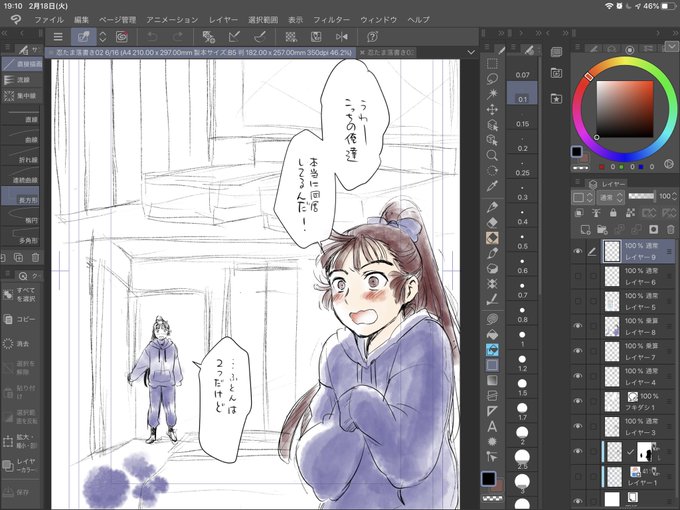Open the tool palette hamburger menu
The image size is (680, 510).
coord(487,46)
